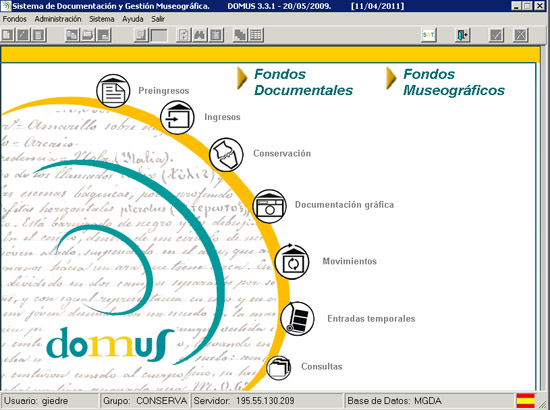Click the 'Servidor: 195.55.130.209' status entry
The image size is (550, 410).
(267, 401)
